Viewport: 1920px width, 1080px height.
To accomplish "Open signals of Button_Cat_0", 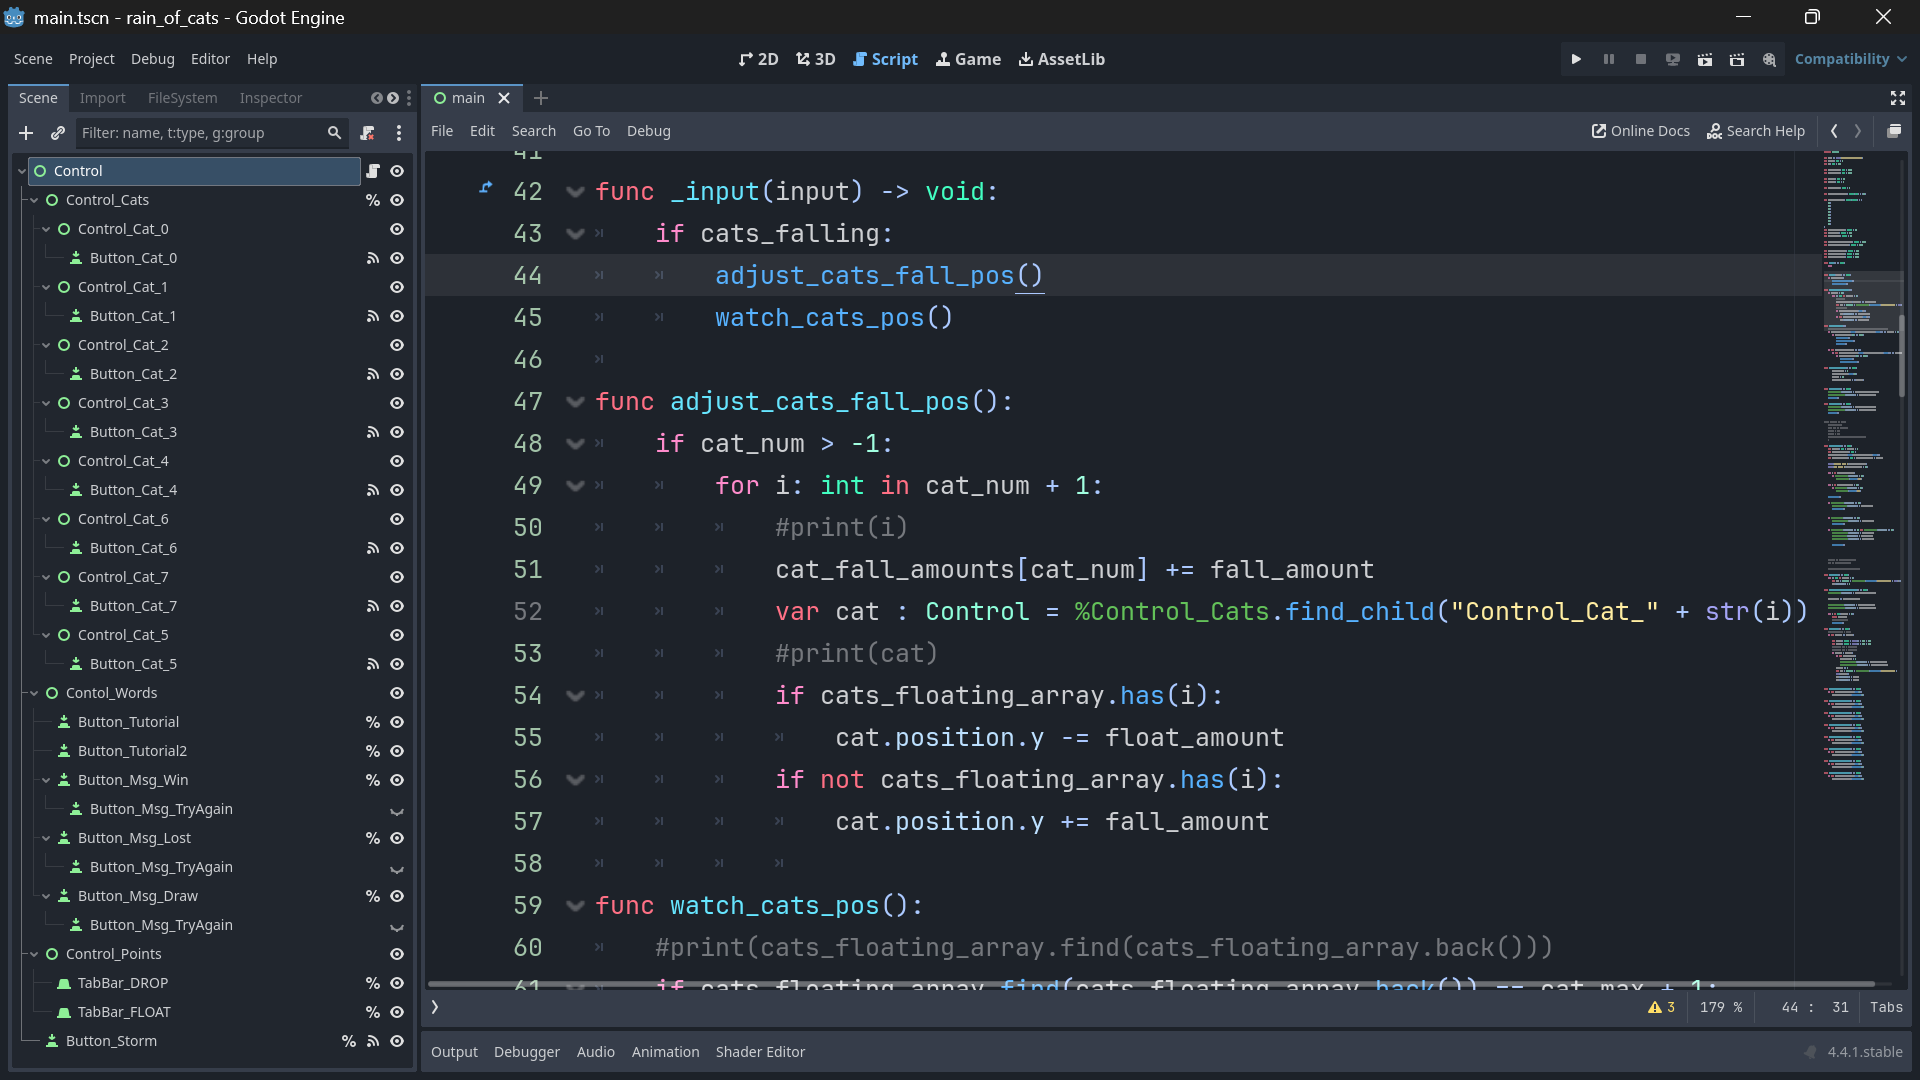I will (x=373, y=258).
